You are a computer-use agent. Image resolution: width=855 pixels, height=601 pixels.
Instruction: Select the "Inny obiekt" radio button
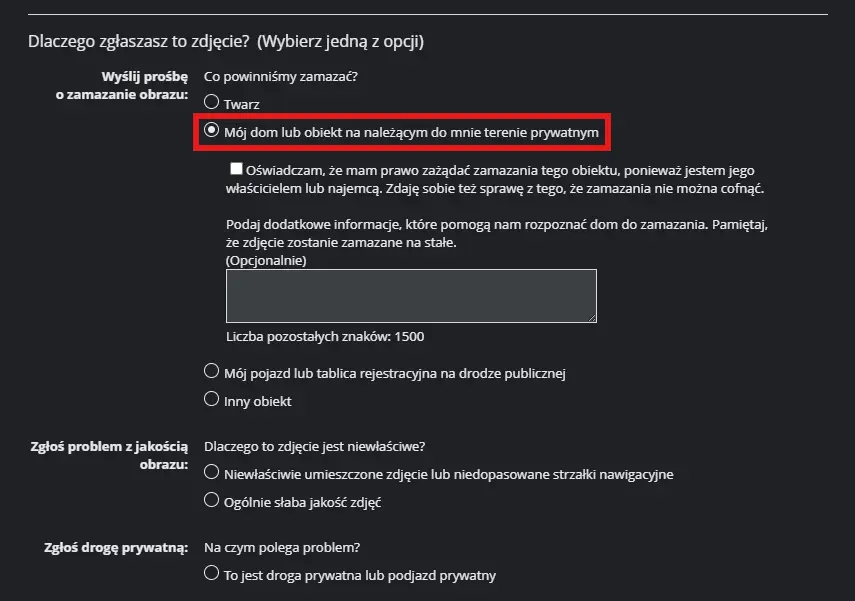(x=211, y=400)
